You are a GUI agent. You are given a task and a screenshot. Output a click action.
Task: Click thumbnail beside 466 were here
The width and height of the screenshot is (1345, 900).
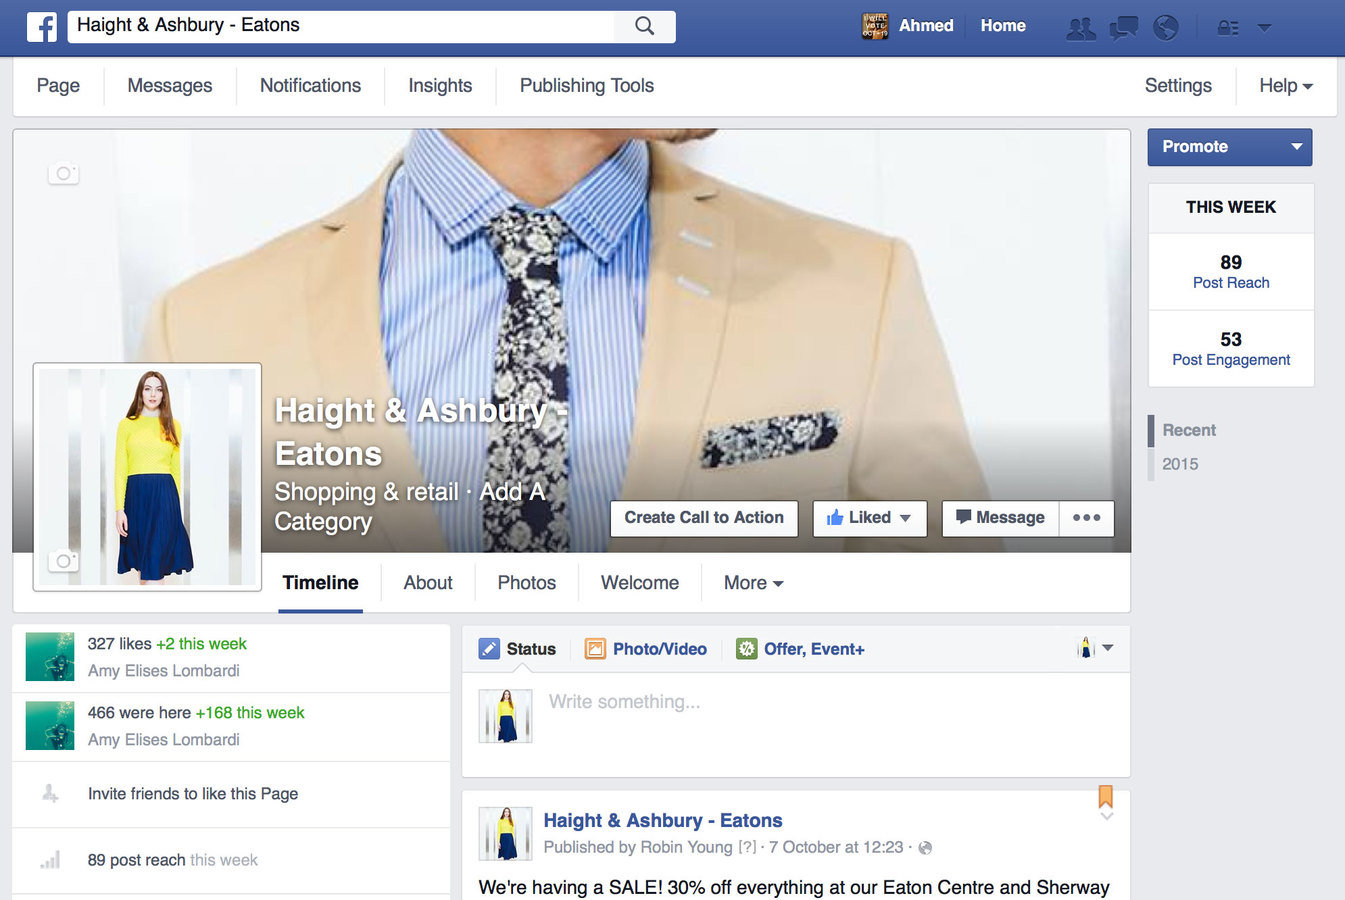50,725
